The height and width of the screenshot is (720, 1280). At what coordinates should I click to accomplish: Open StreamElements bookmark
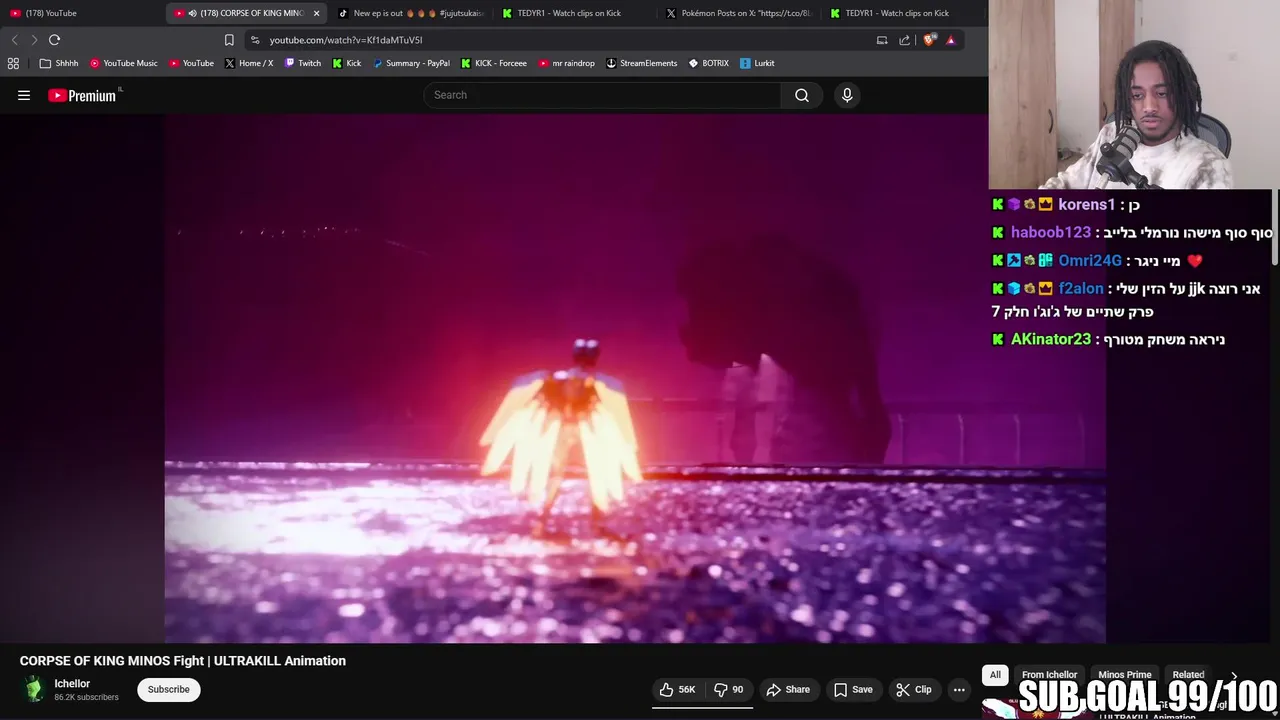pyautogui.click(x=642, y=63)
